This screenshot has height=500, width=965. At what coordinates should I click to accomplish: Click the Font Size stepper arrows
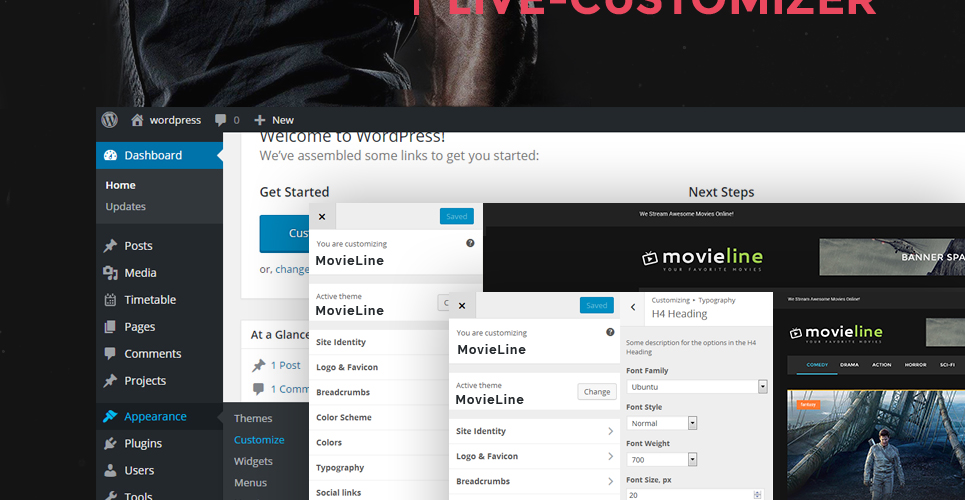757,495
